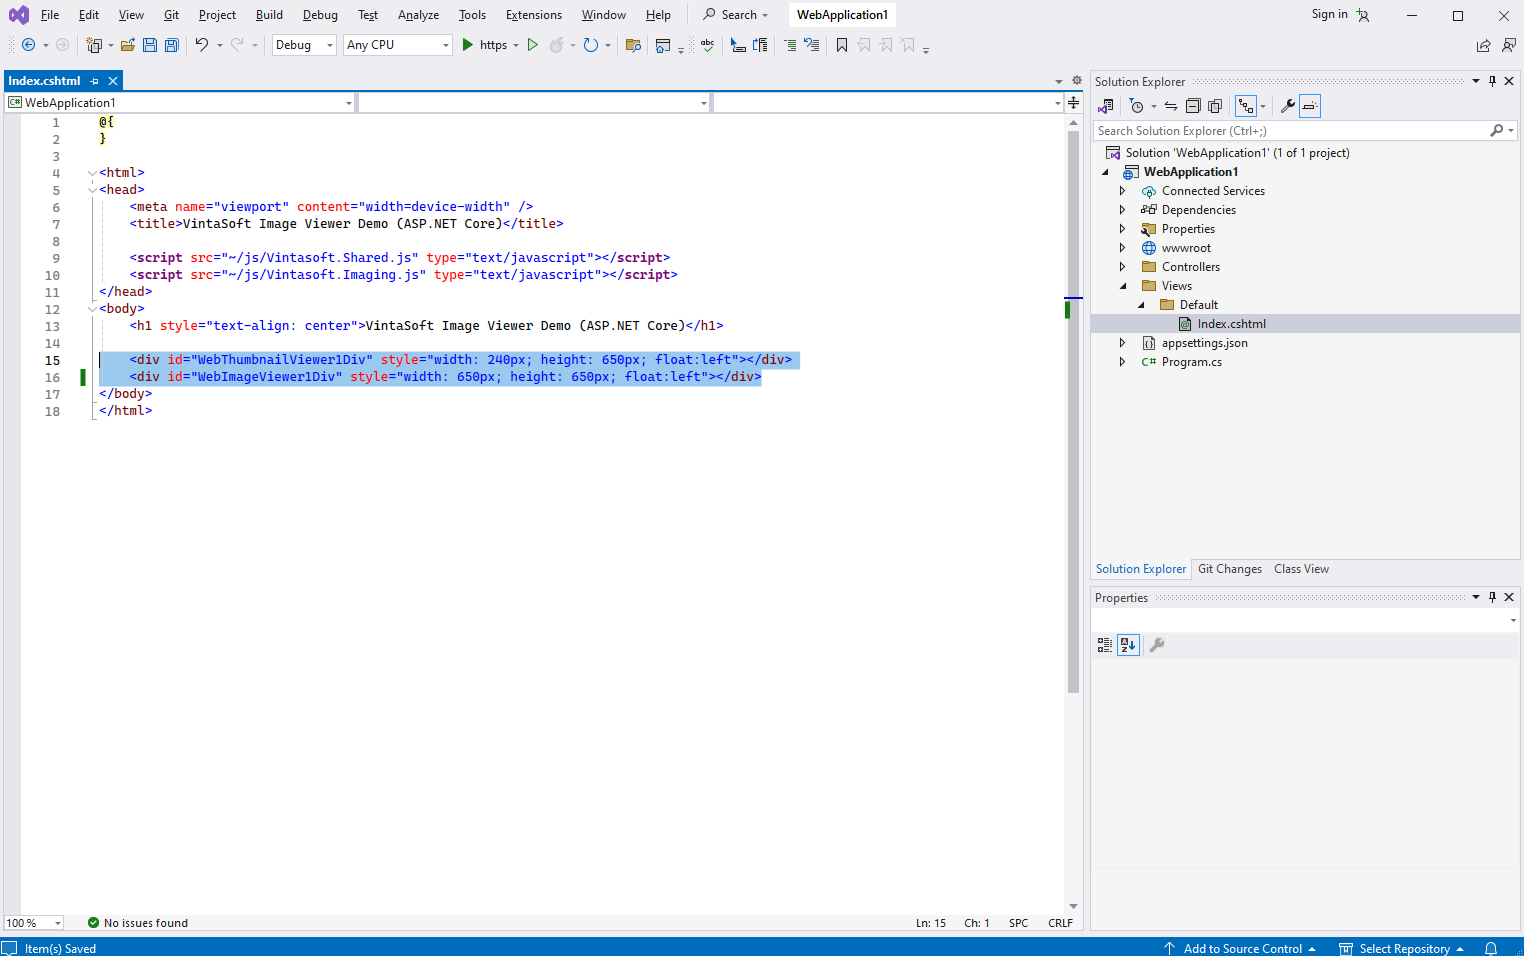Toggle Alphabetical sort in Properties panel
1524x956 pixels.
1128,645
